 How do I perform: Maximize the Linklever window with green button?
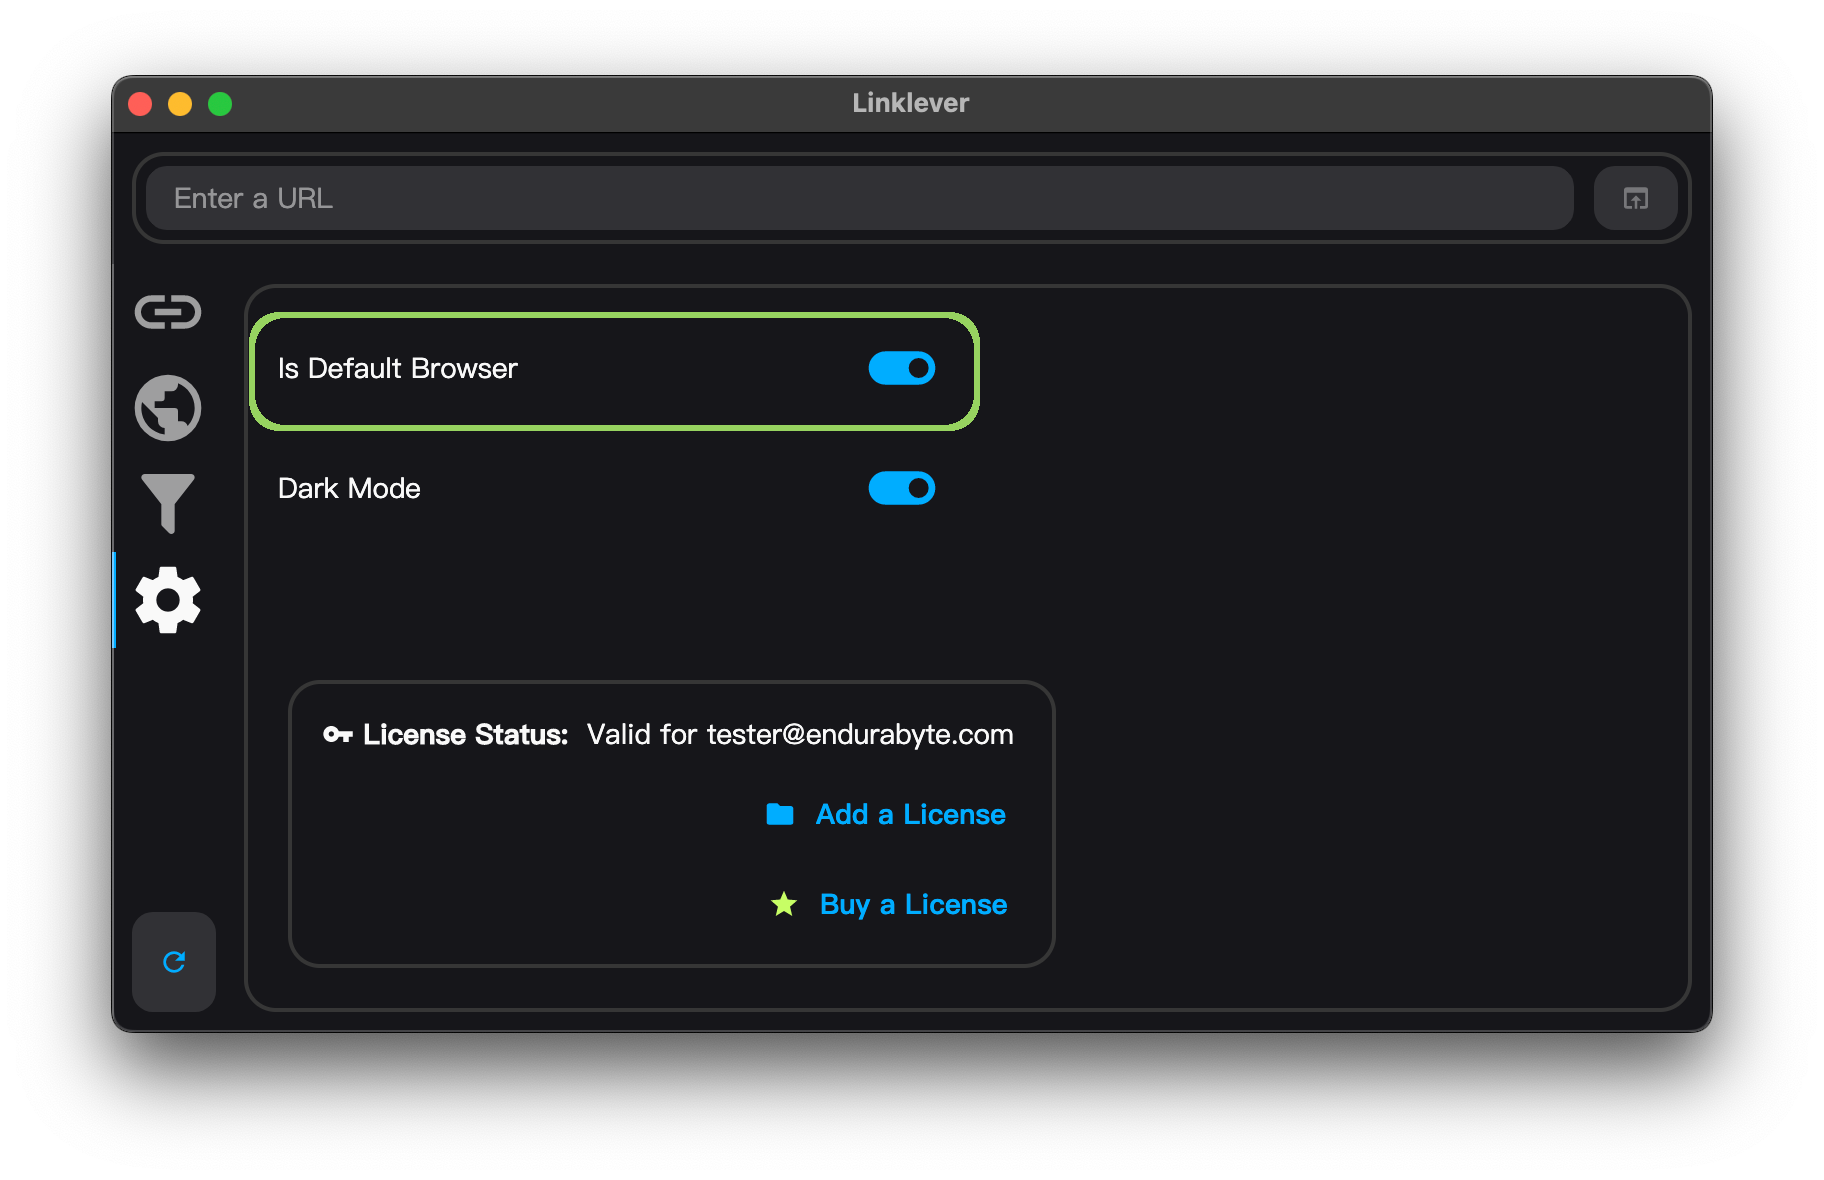coord(220,104)
